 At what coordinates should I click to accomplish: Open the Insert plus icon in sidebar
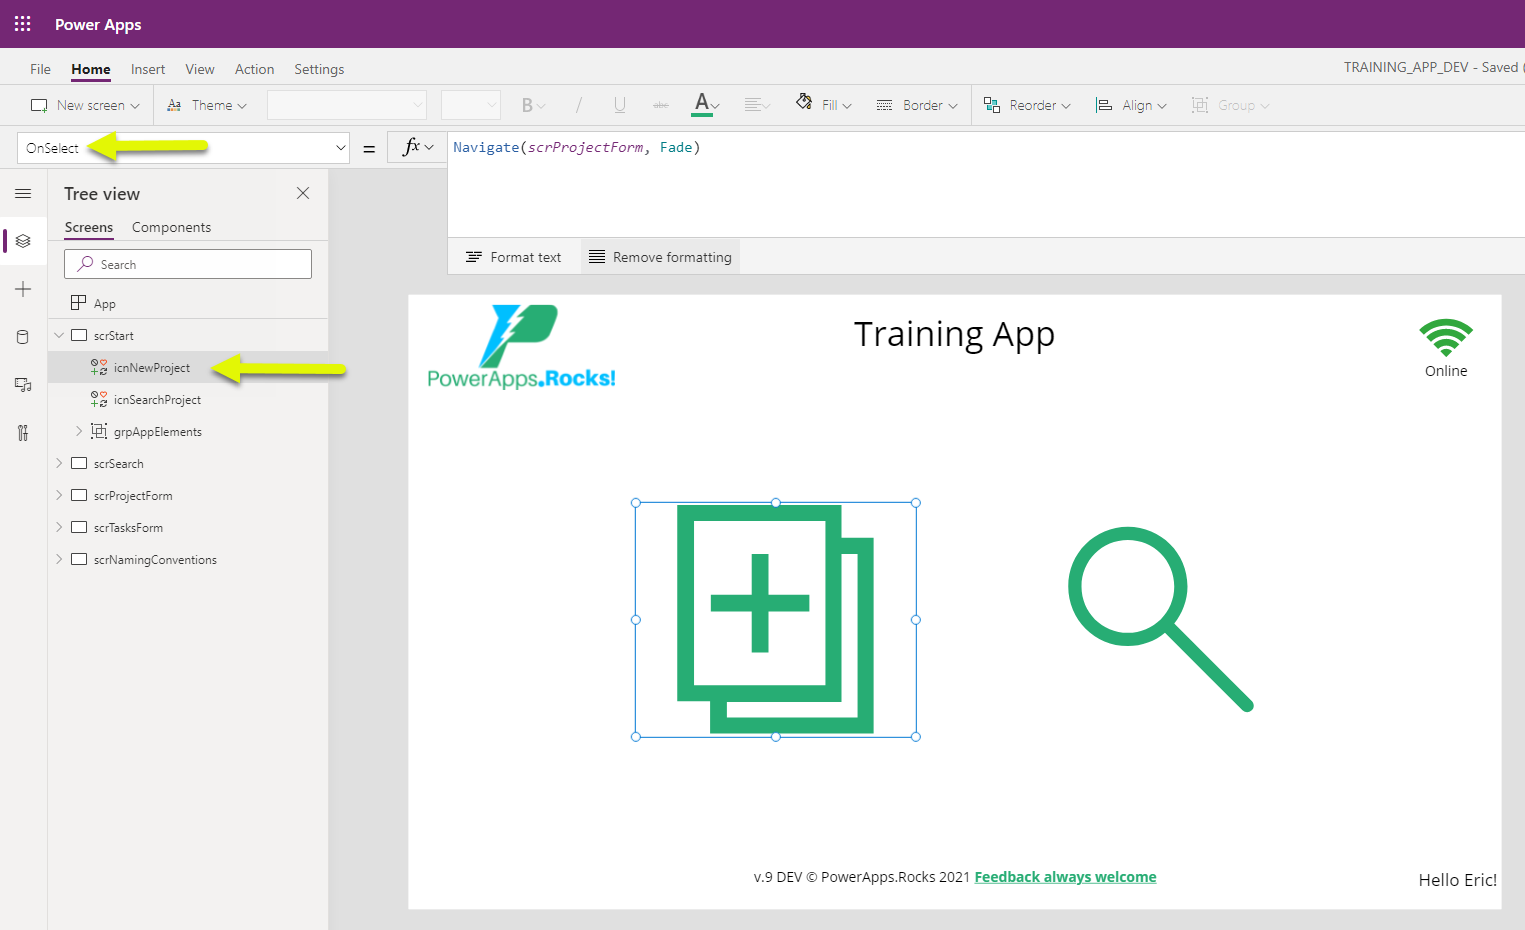tap(23, 289)
